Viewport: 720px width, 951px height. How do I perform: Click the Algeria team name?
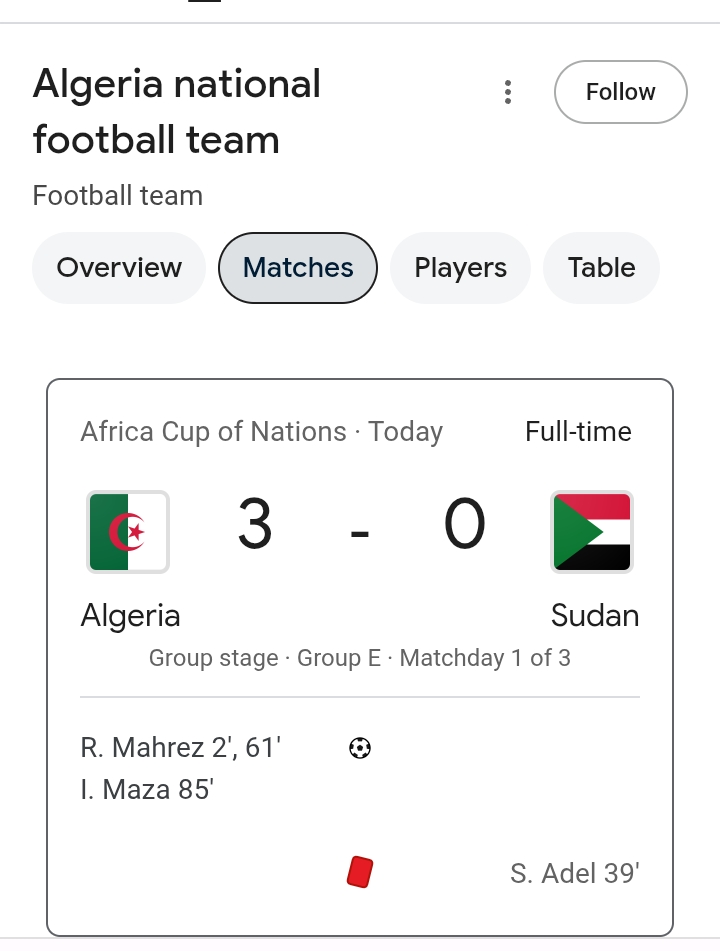[130, 615]
